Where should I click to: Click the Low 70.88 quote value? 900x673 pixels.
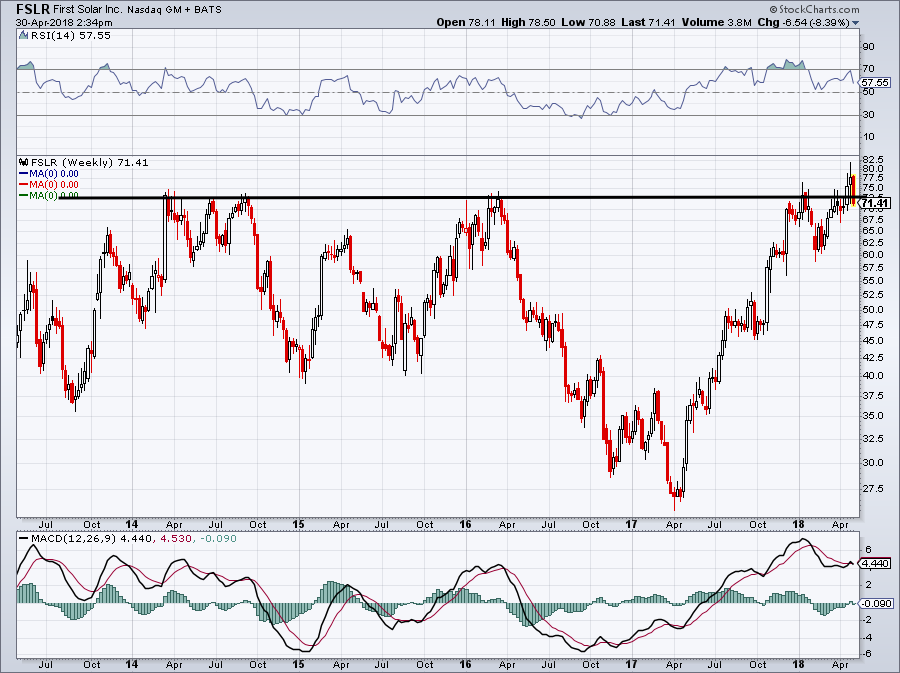point(588,22)
